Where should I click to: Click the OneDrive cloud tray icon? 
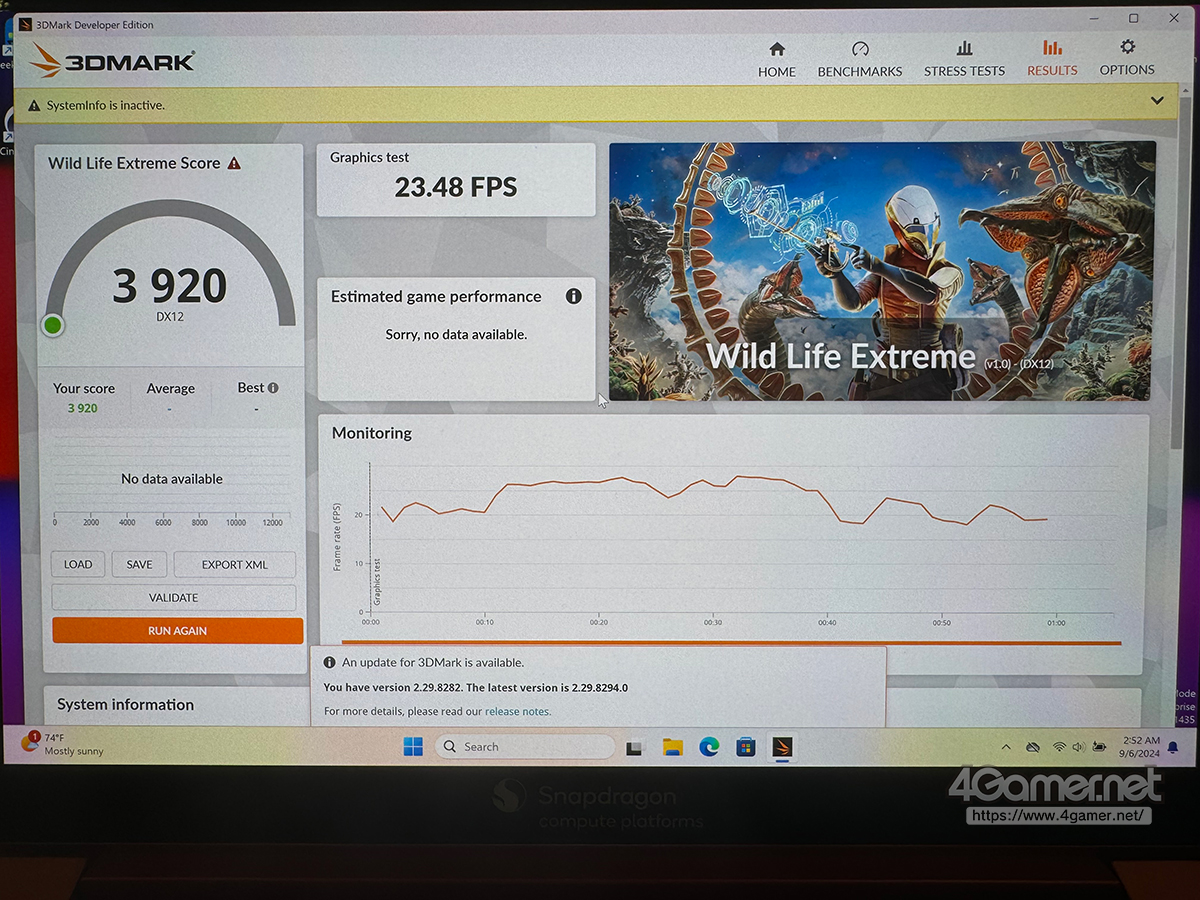(1034, 747)
